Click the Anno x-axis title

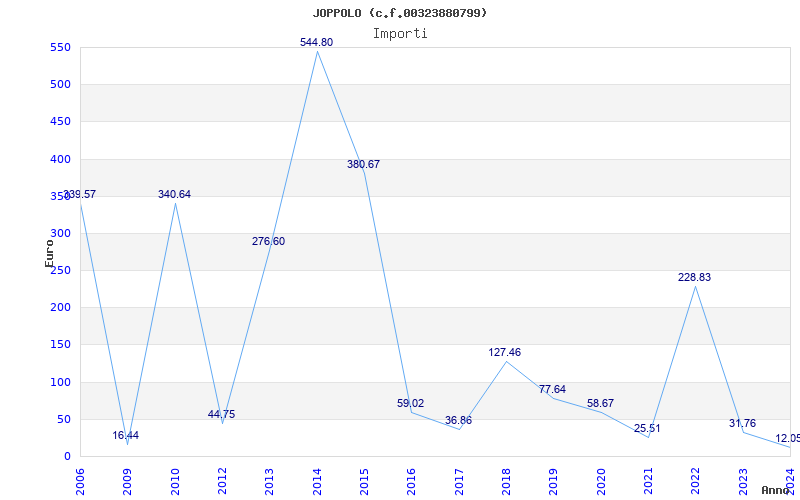tap(775, 490)
